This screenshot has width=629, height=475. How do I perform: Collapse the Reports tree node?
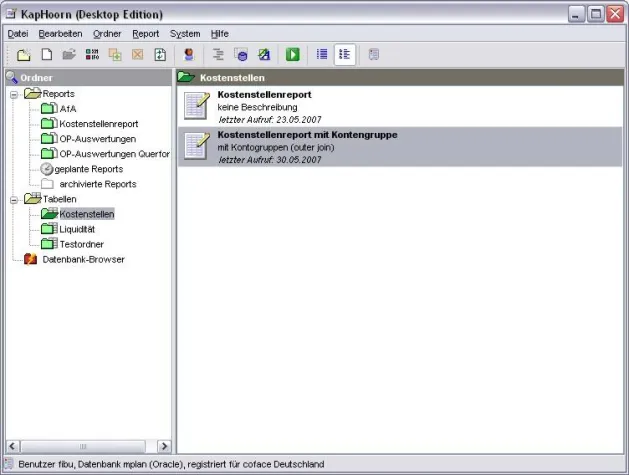14,94
